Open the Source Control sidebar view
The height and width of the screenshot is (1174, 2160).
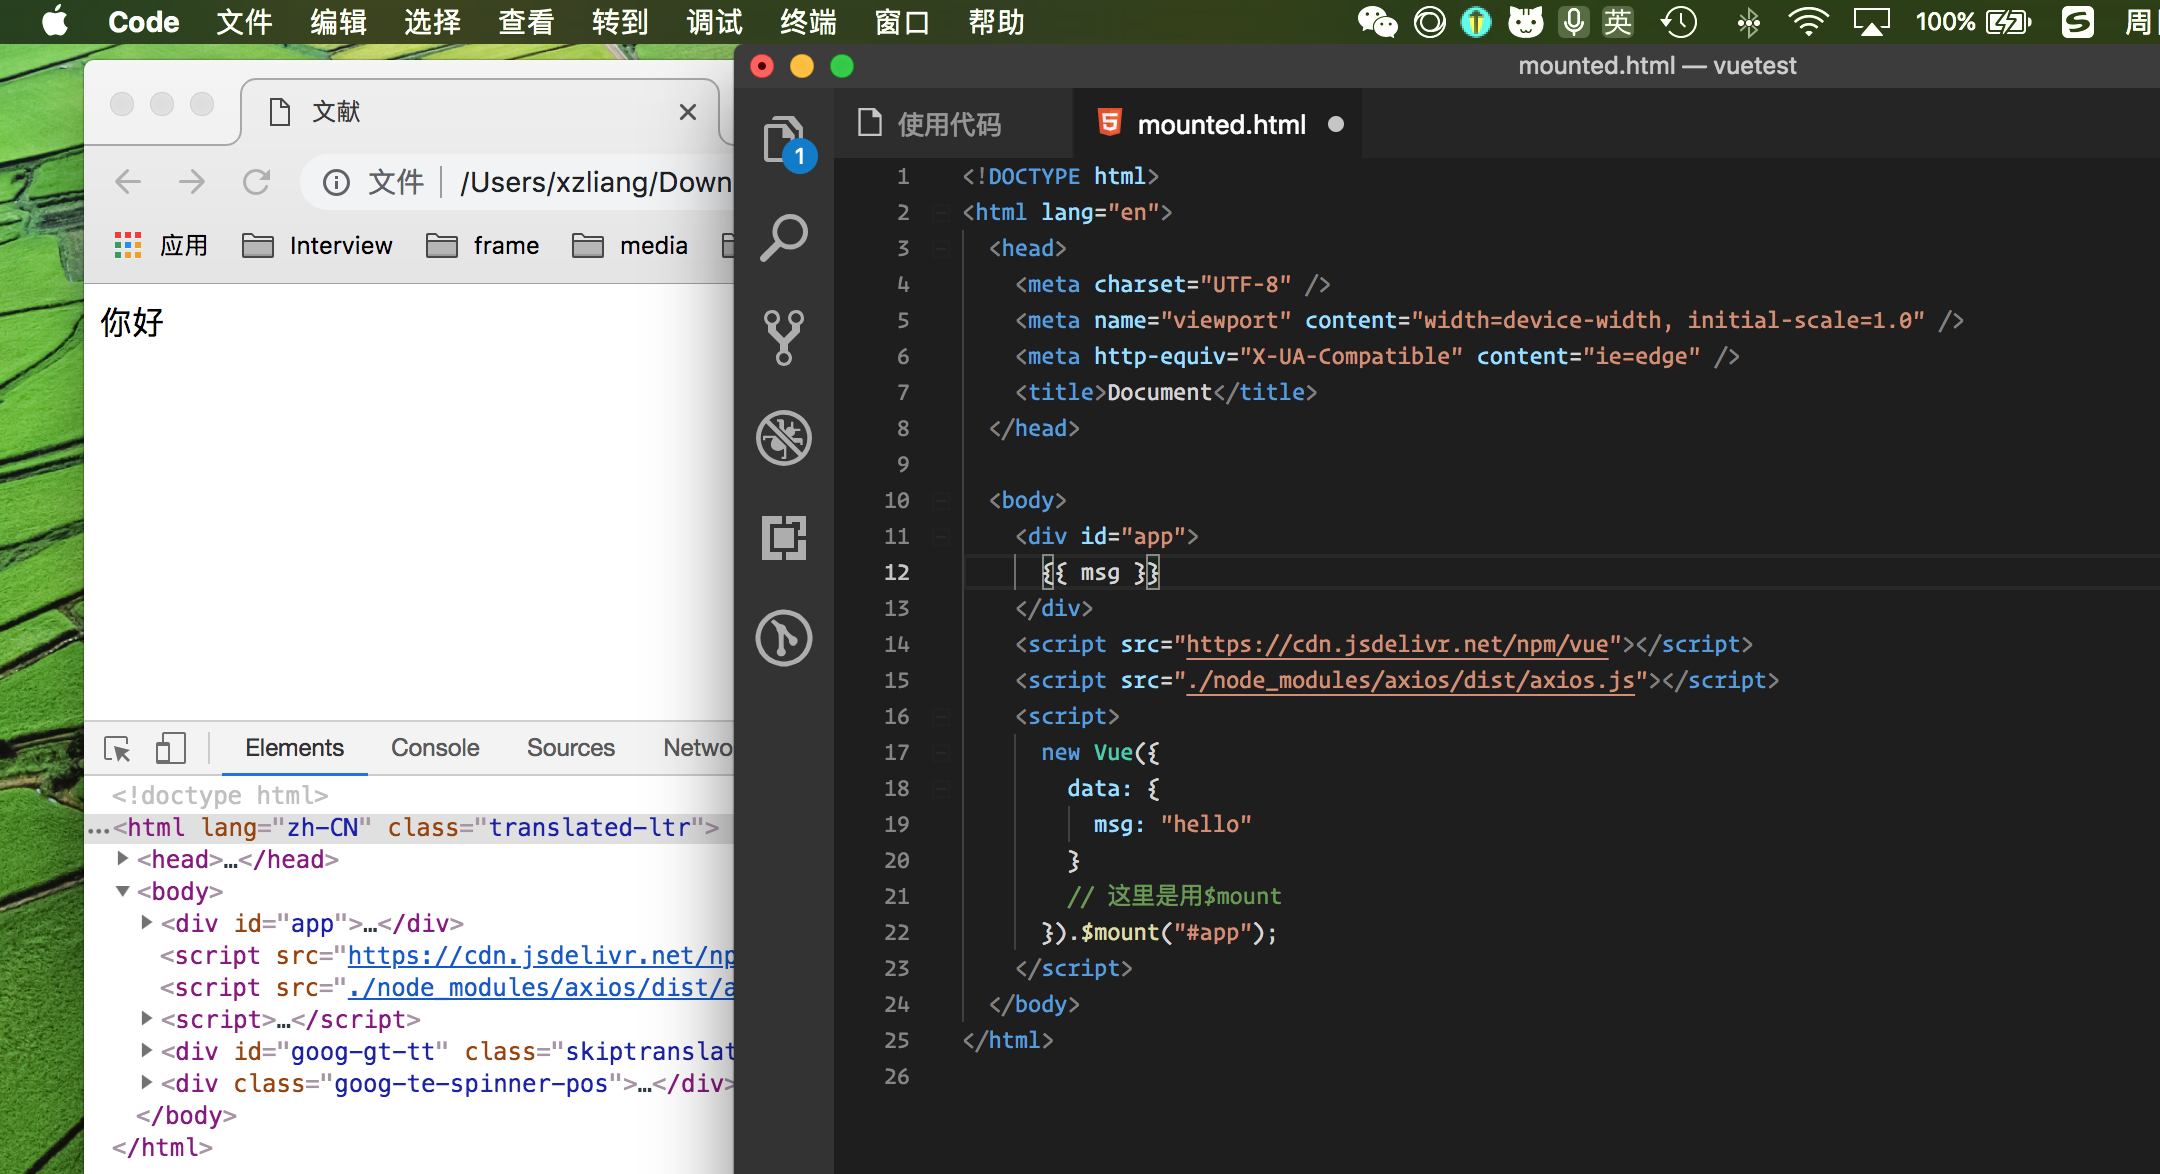click(x=784, y=337)
